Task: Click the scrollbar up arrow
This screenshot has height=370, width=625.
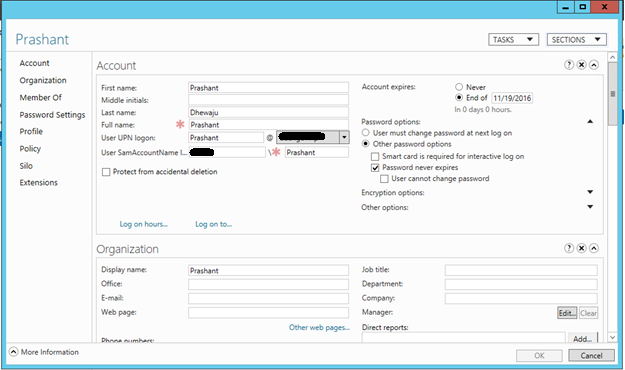Action: 613,57
